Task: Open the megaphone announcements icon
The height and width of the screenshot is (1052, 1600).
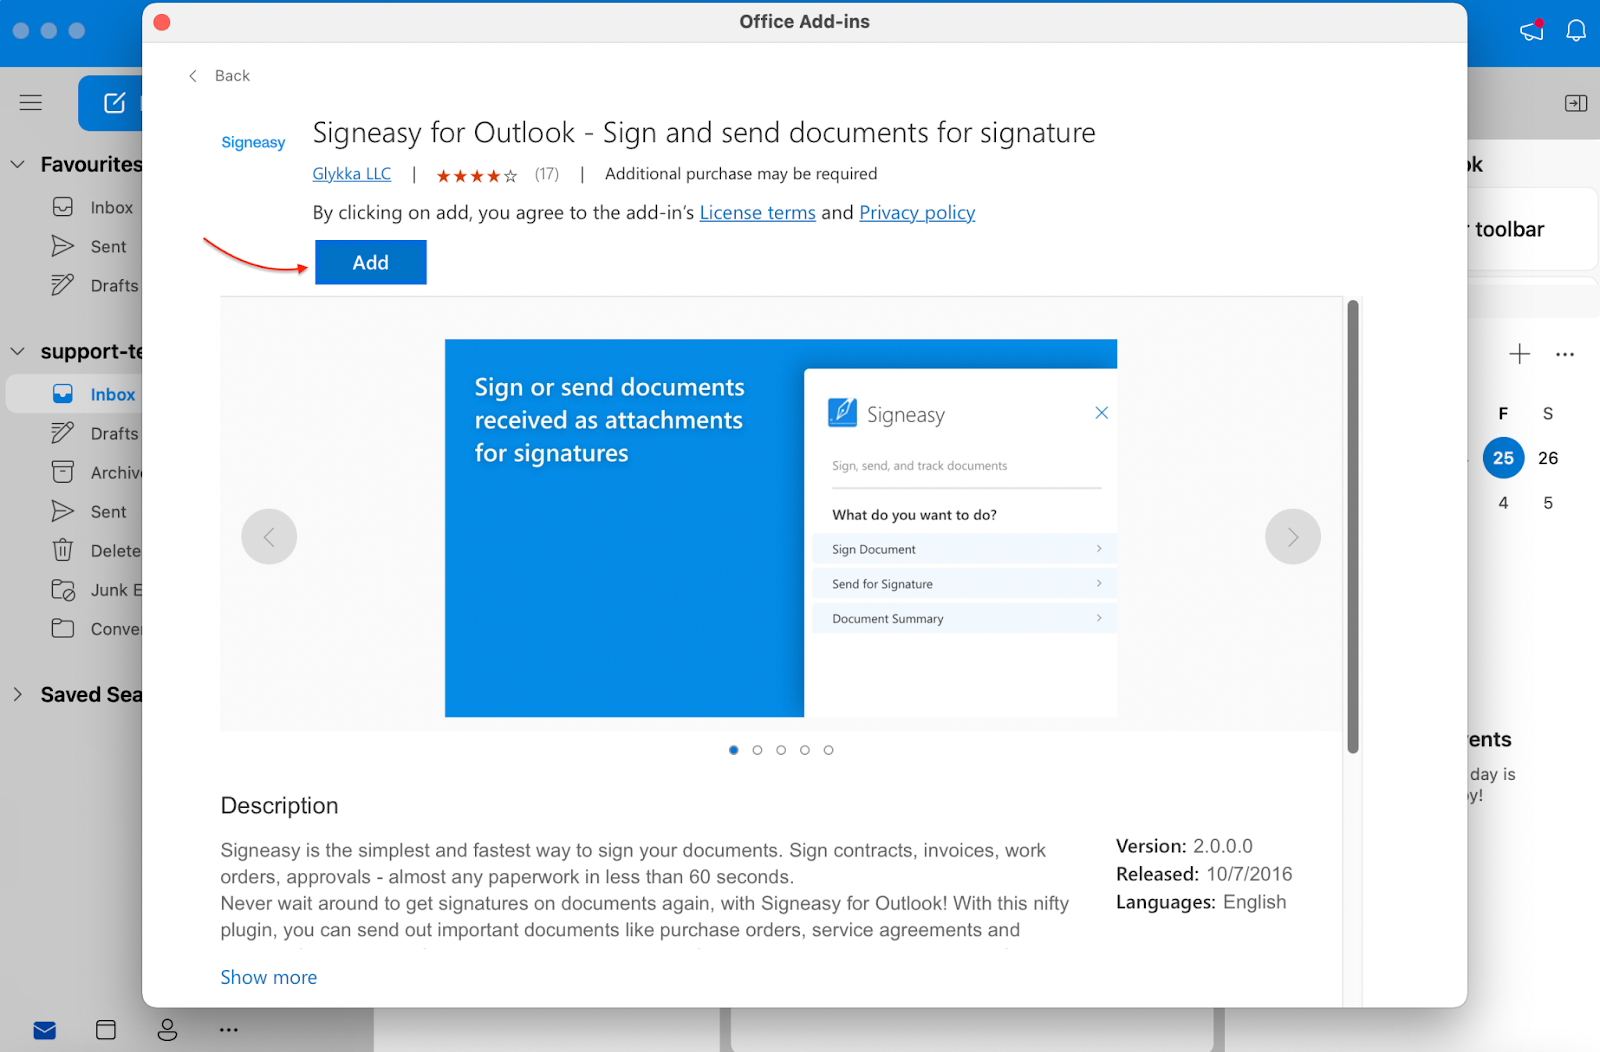Action: [x=1532, y=30]
